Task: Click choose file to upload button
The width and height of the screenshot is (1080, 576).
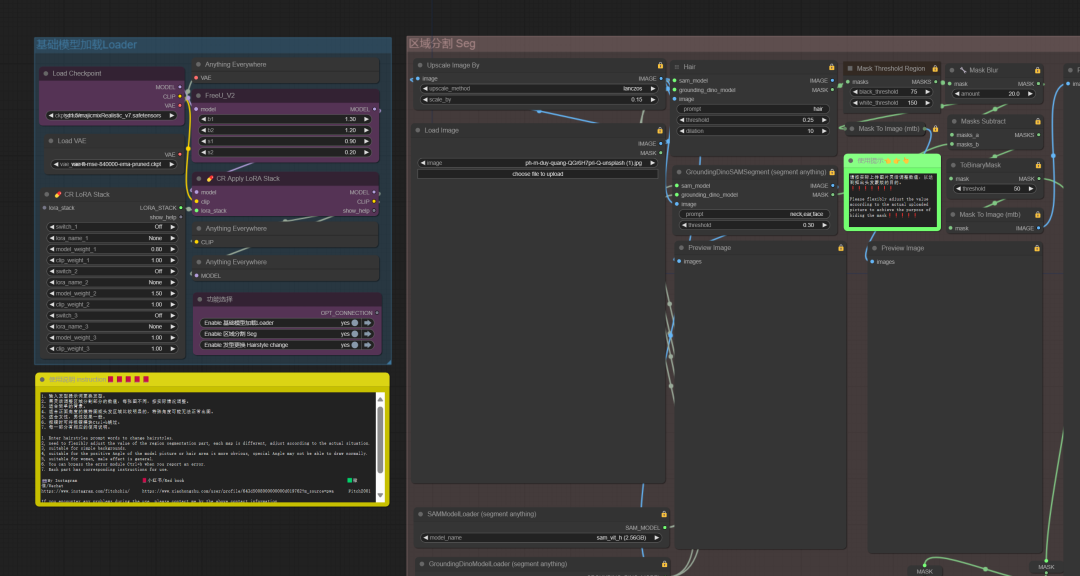Action: tap(538, 174)
